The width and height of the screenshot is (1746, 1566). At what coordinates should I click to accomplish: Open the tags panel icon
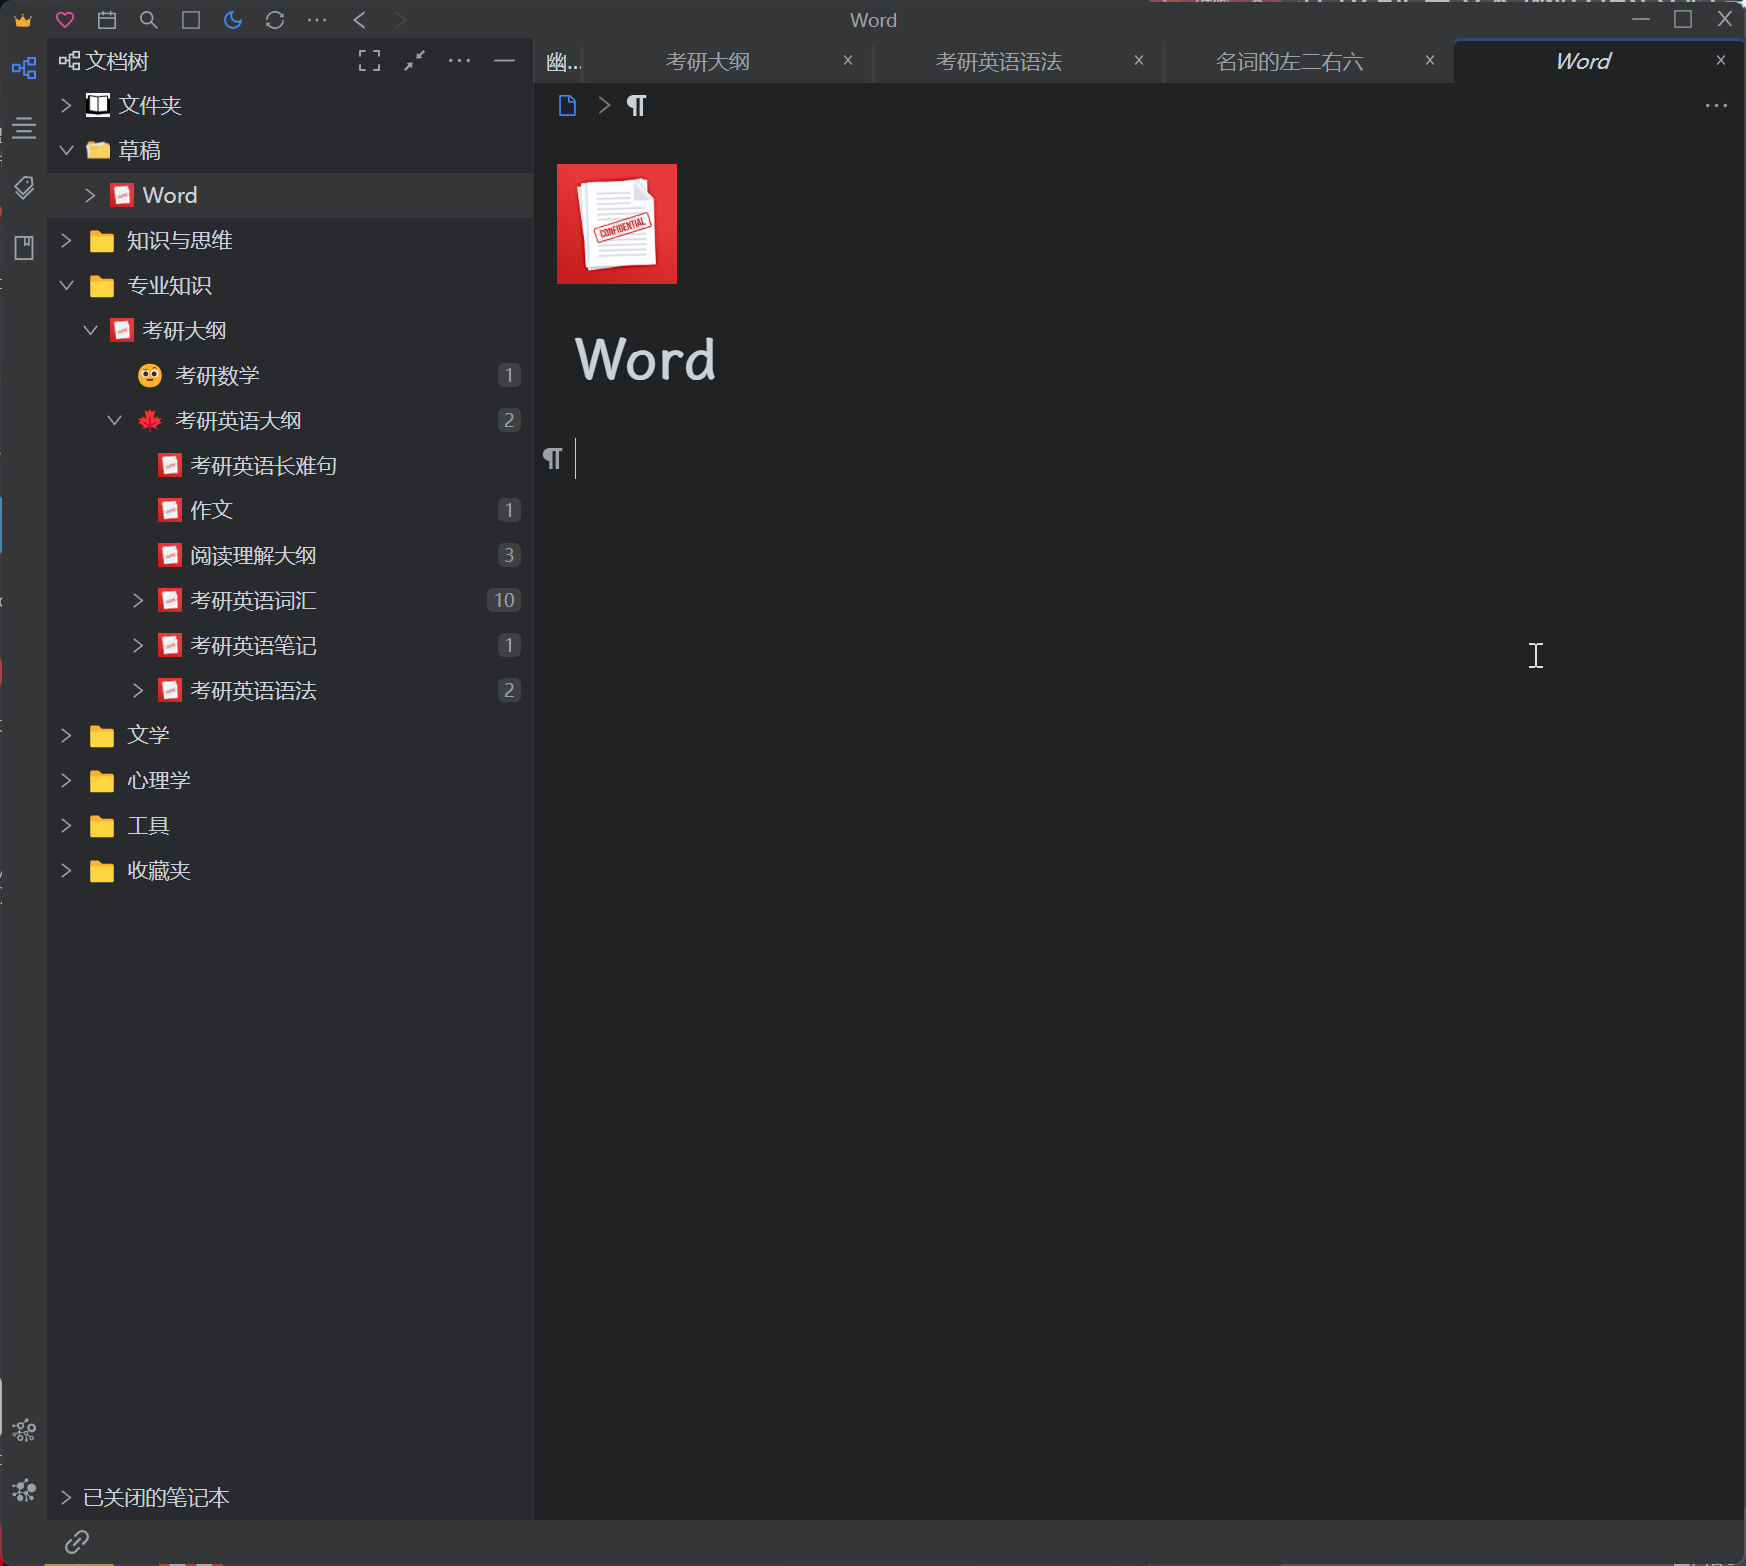click(24, 188)
